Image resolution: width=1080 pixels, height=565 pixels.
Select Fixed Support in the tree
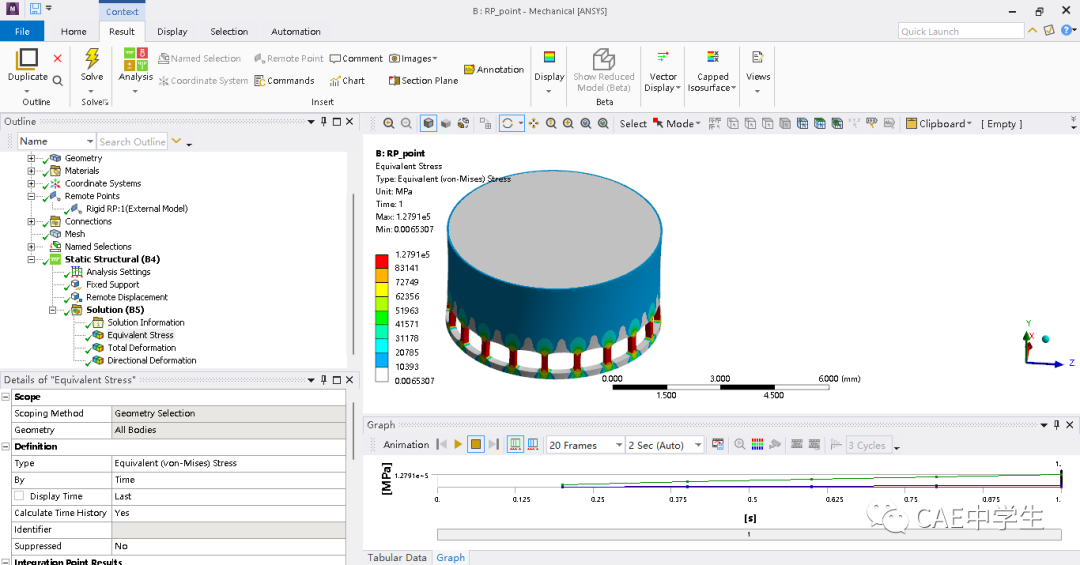click(112, 285)
